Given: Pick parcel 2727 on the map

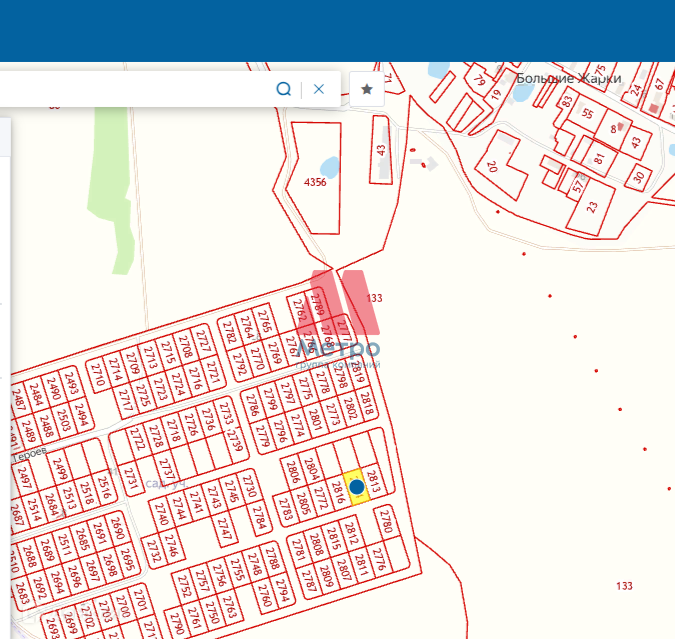Looking at the screenshot, I should coord(202,341).
